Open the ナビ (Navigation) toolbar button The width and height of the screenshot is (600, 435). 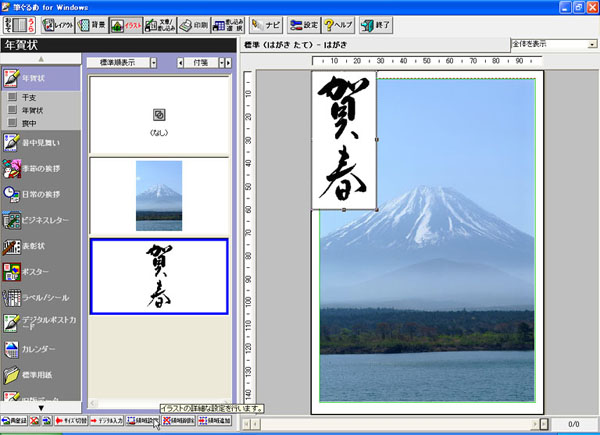[x=265, y=23]
